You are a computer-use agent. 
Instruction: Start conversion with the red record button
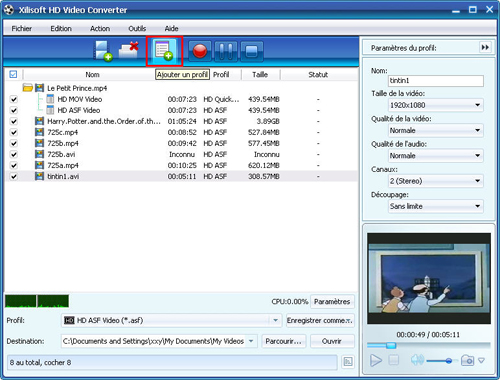(200, 51)
